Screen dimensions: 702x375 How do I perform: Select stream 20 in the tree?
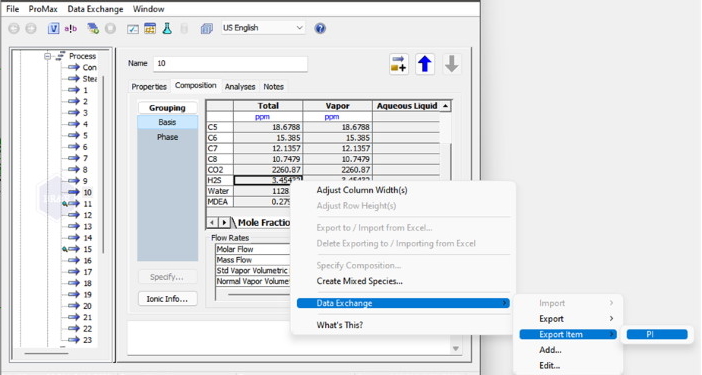pyautogui.click(x=87, y=306)
